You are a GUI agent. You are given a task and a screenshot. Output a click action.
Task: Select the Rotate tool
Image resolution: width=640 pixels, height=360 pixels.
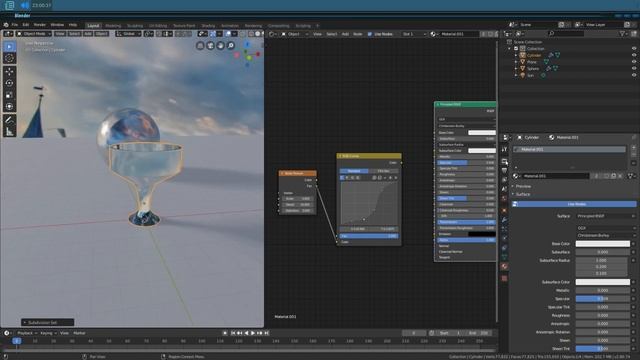pyautogui.click(x=9, y=83)
